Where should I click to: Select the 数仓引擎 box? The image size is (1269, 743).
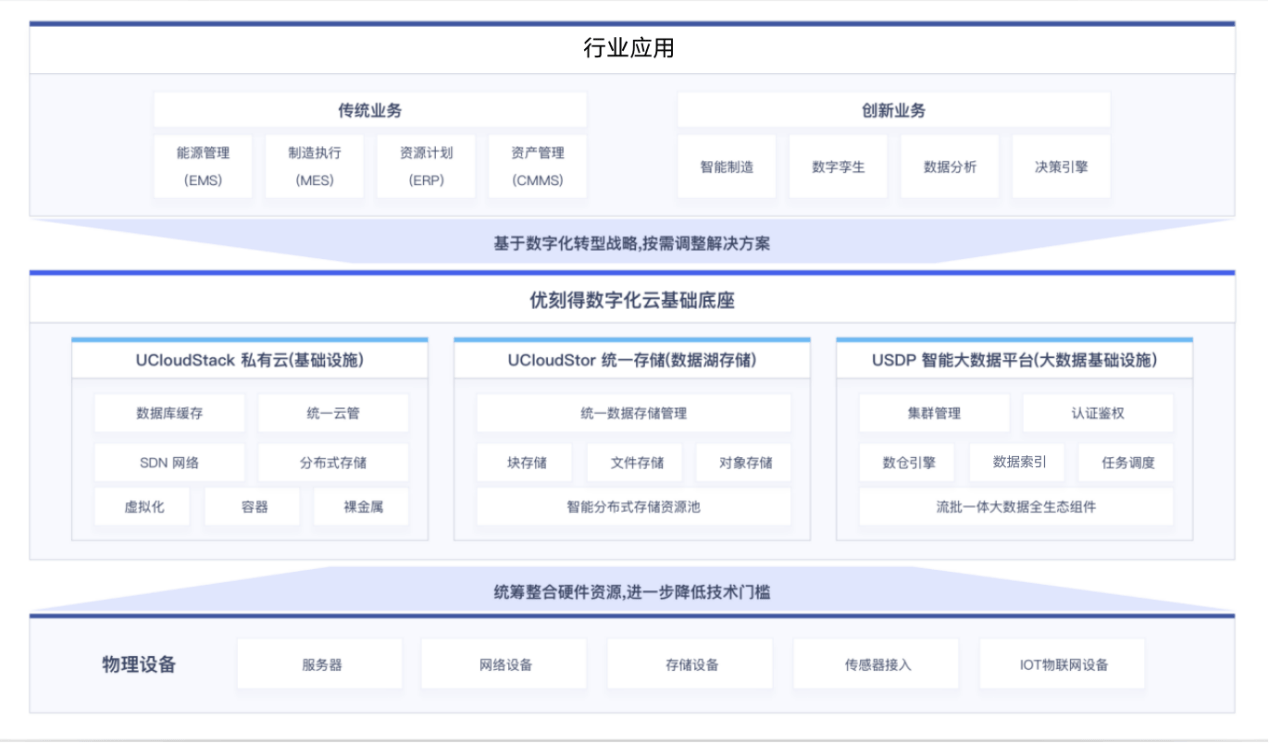point(907,462)
